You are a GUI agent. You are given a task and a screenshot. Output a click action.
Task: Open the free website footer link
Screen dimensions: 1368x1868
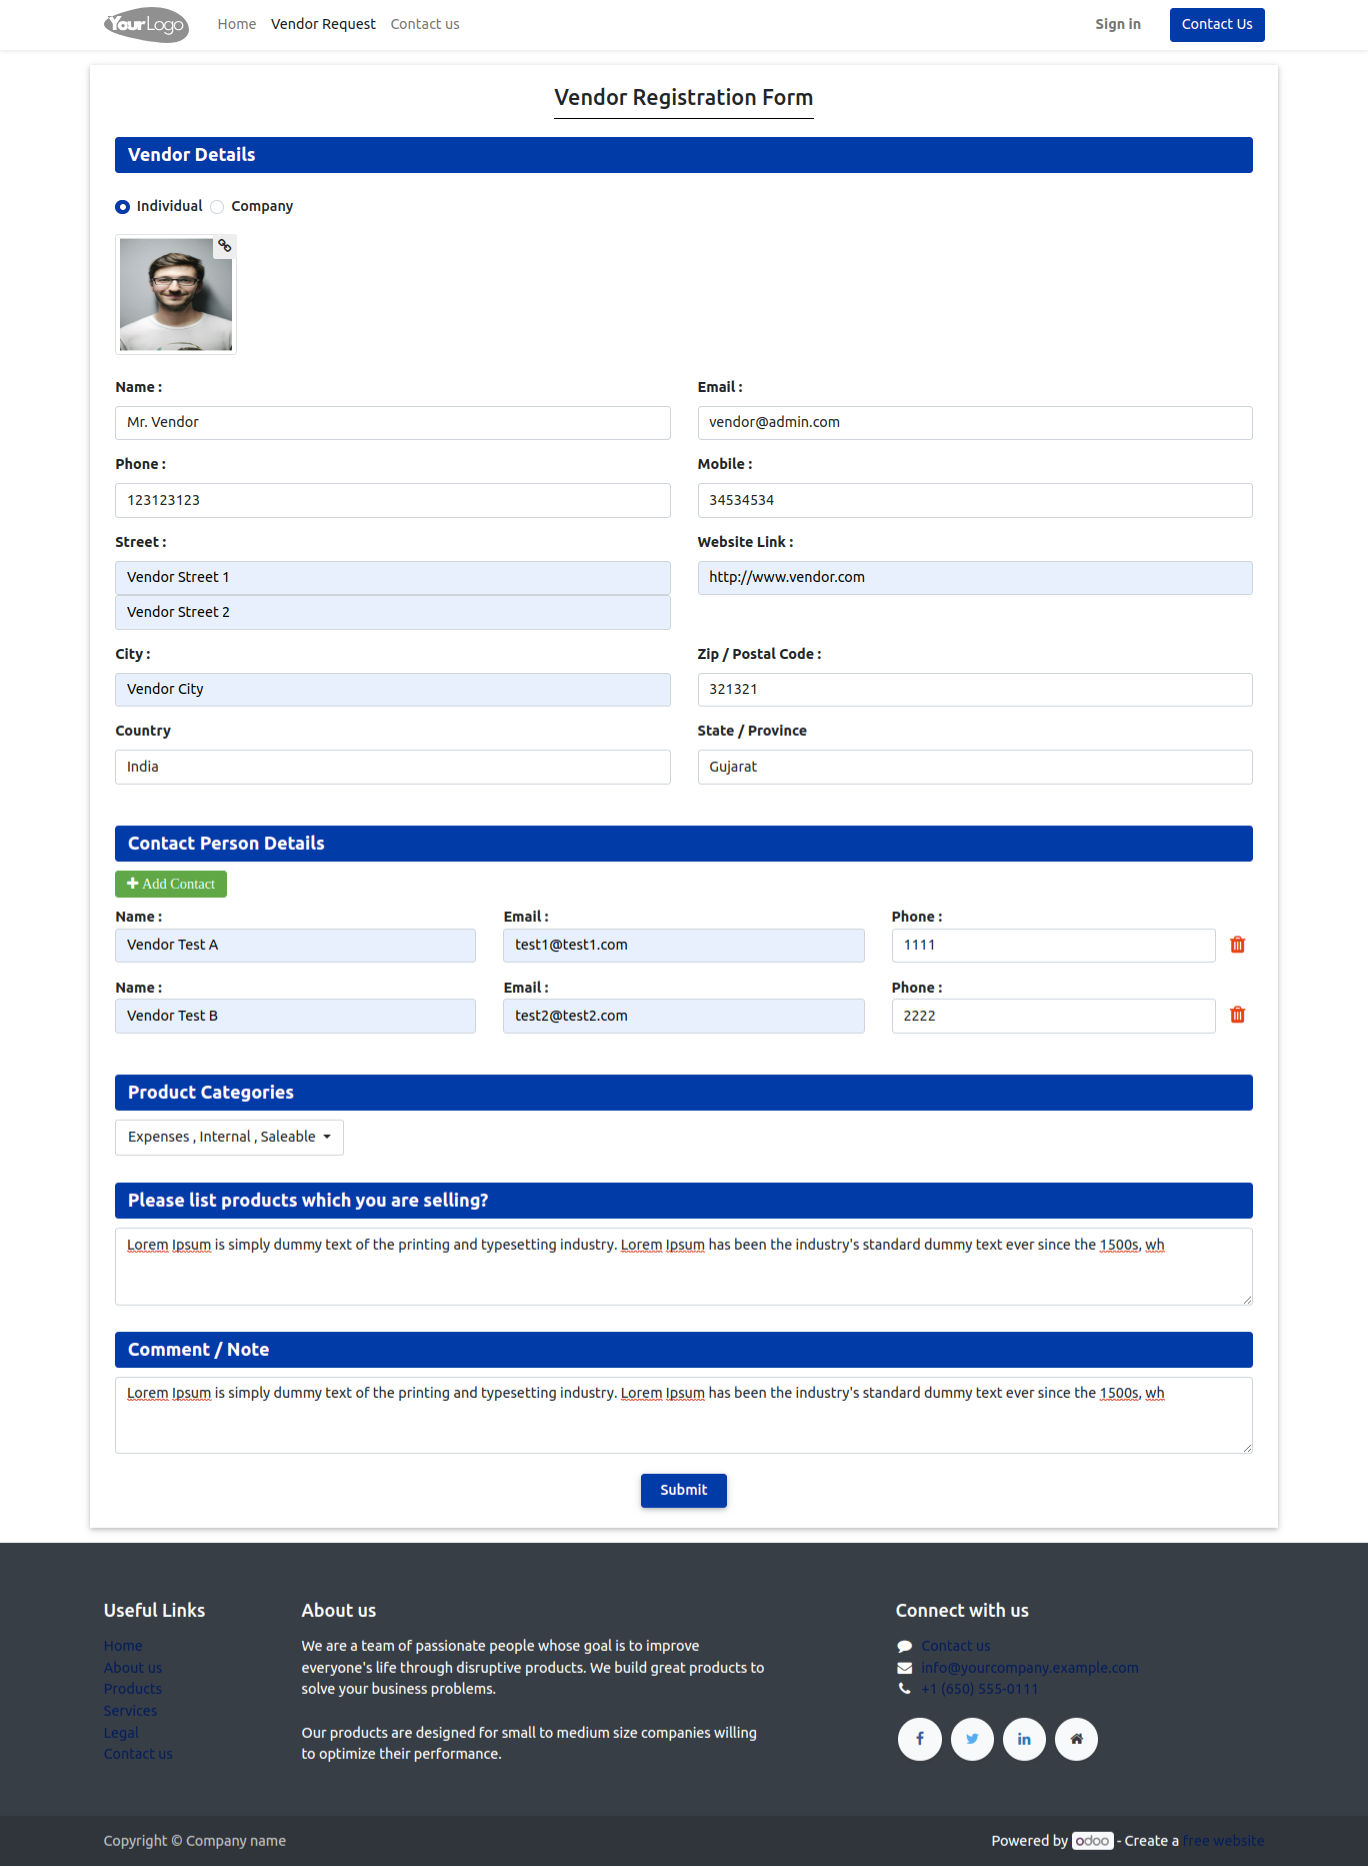[1224, 1841]
